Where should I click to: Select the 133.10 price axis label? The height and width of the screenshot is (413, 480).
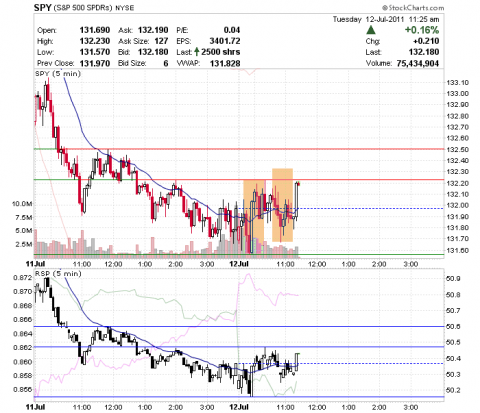click(457, 83)
